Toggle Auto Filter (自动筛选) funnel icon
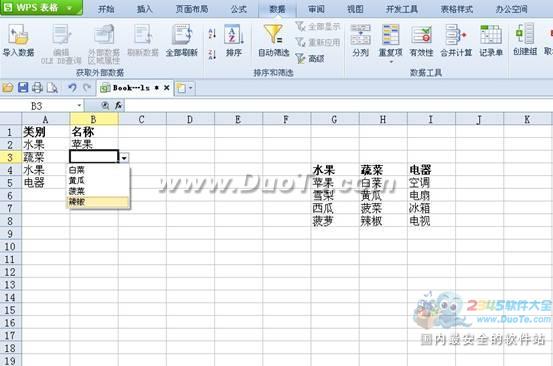Screen dimensions: 553x366 (274, 35)
